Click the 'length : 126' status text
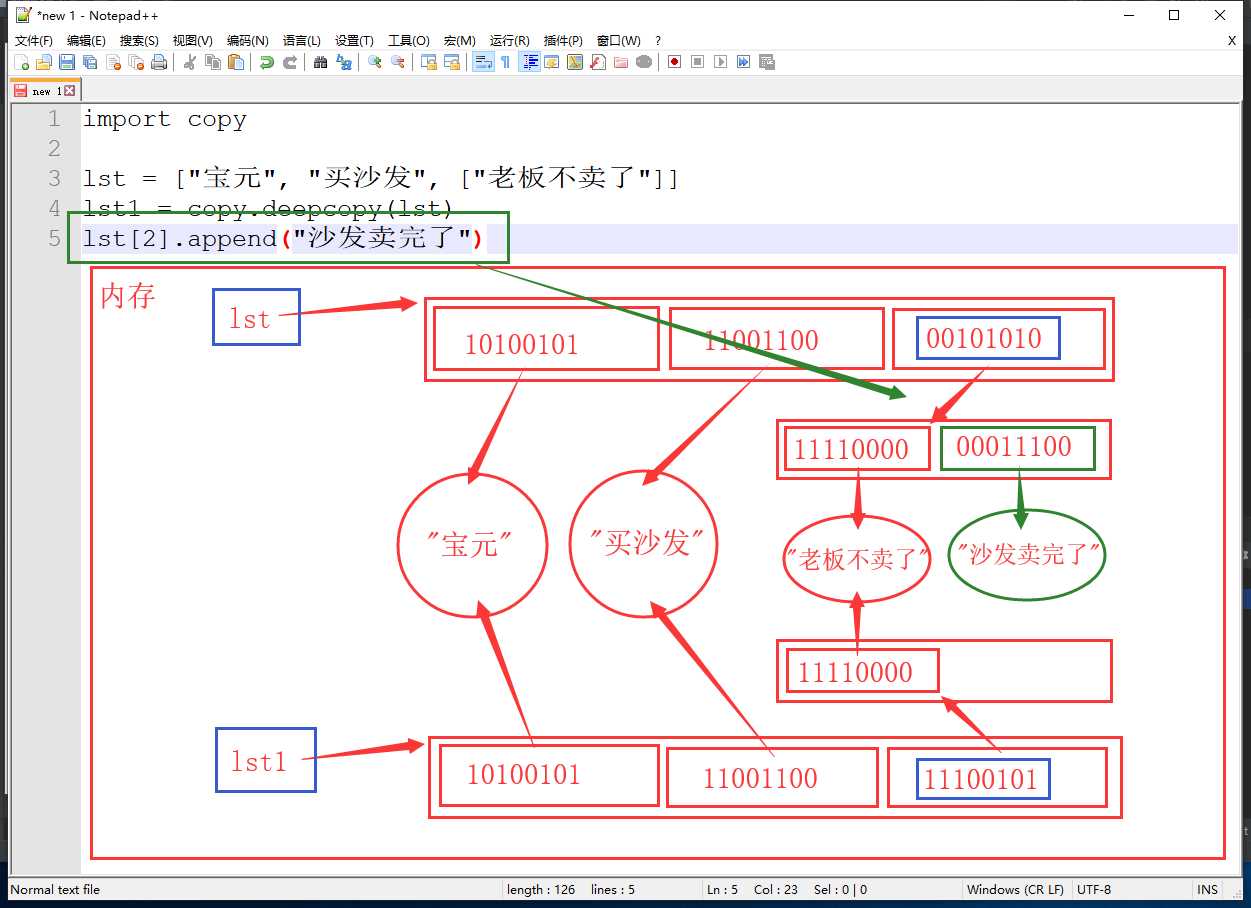 pyautogui.click(x=543, y=889)
